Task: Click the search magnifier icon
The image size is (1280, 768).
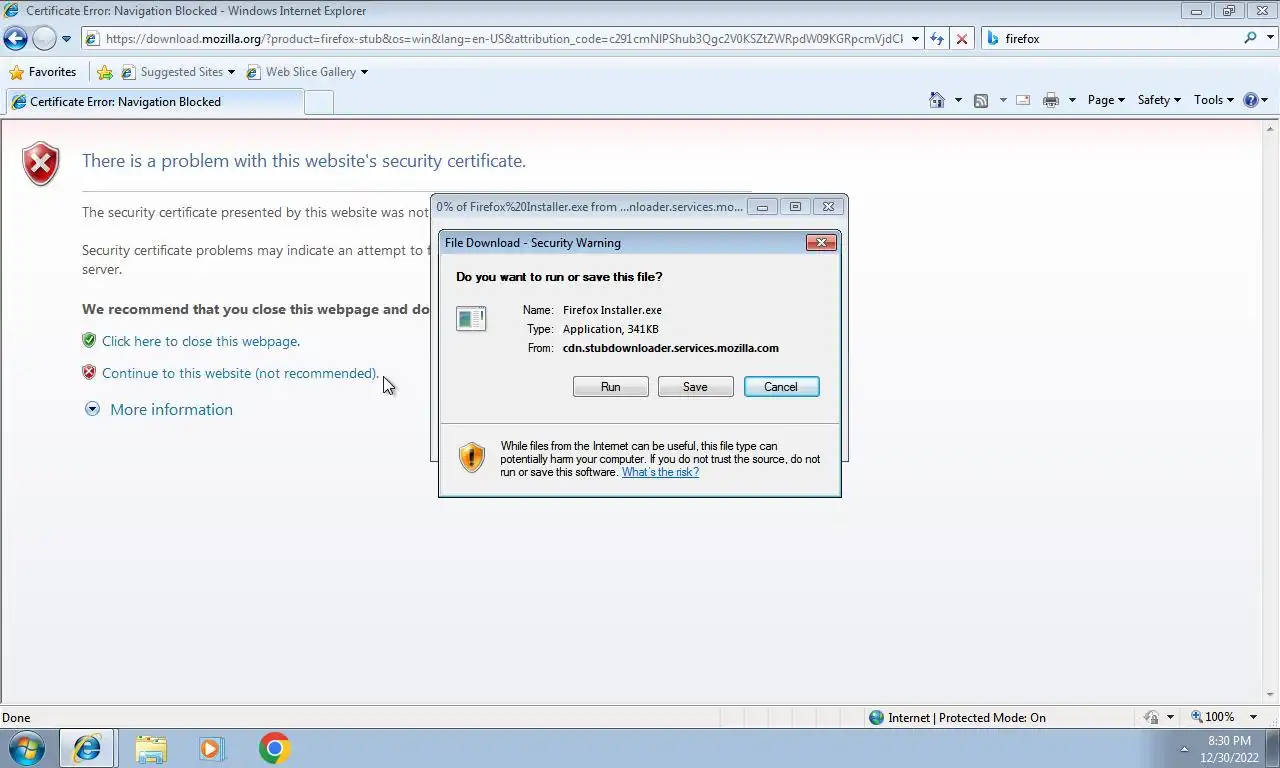Action: point(1250,38)
